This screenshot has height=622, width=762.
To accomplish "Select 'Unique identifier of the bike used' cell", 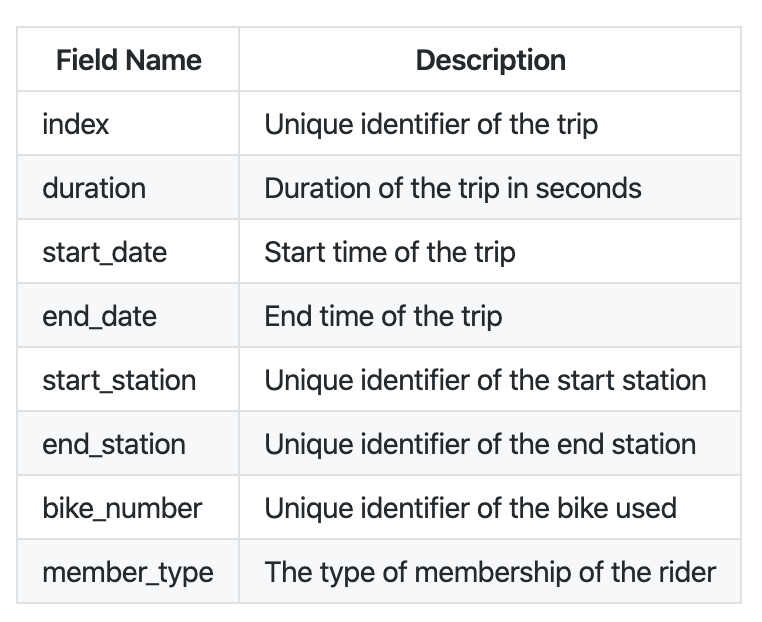I will [x=470, y=508].
